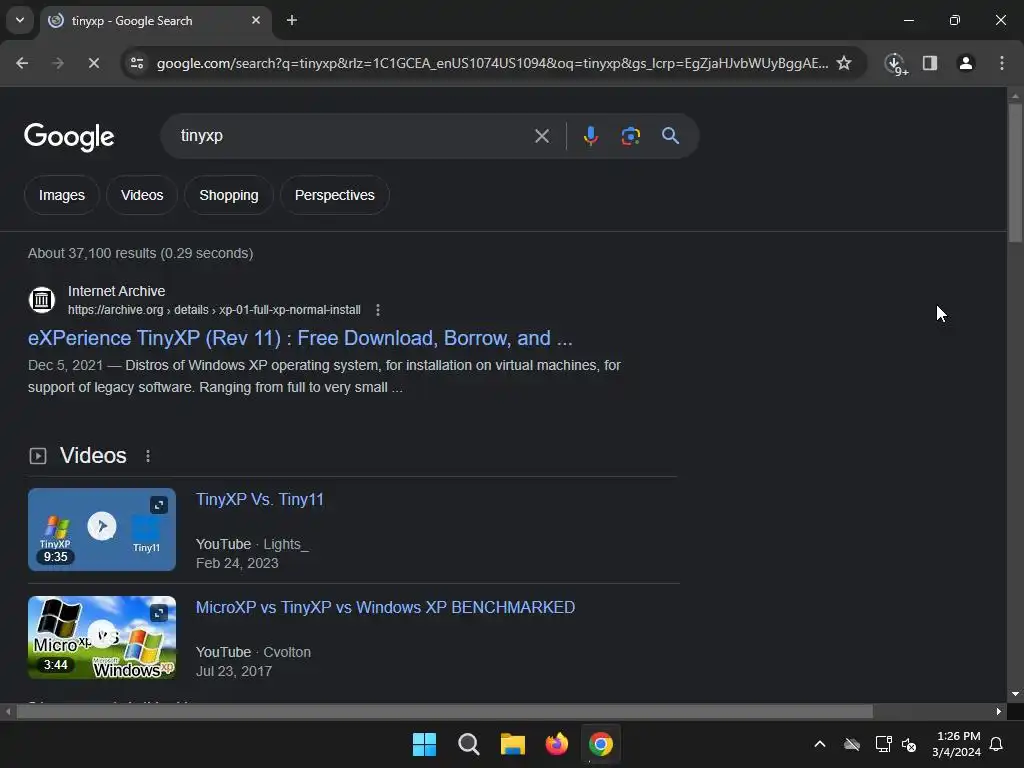
Task: Open the tab search dropdown arrow
Action: [20, 20]
